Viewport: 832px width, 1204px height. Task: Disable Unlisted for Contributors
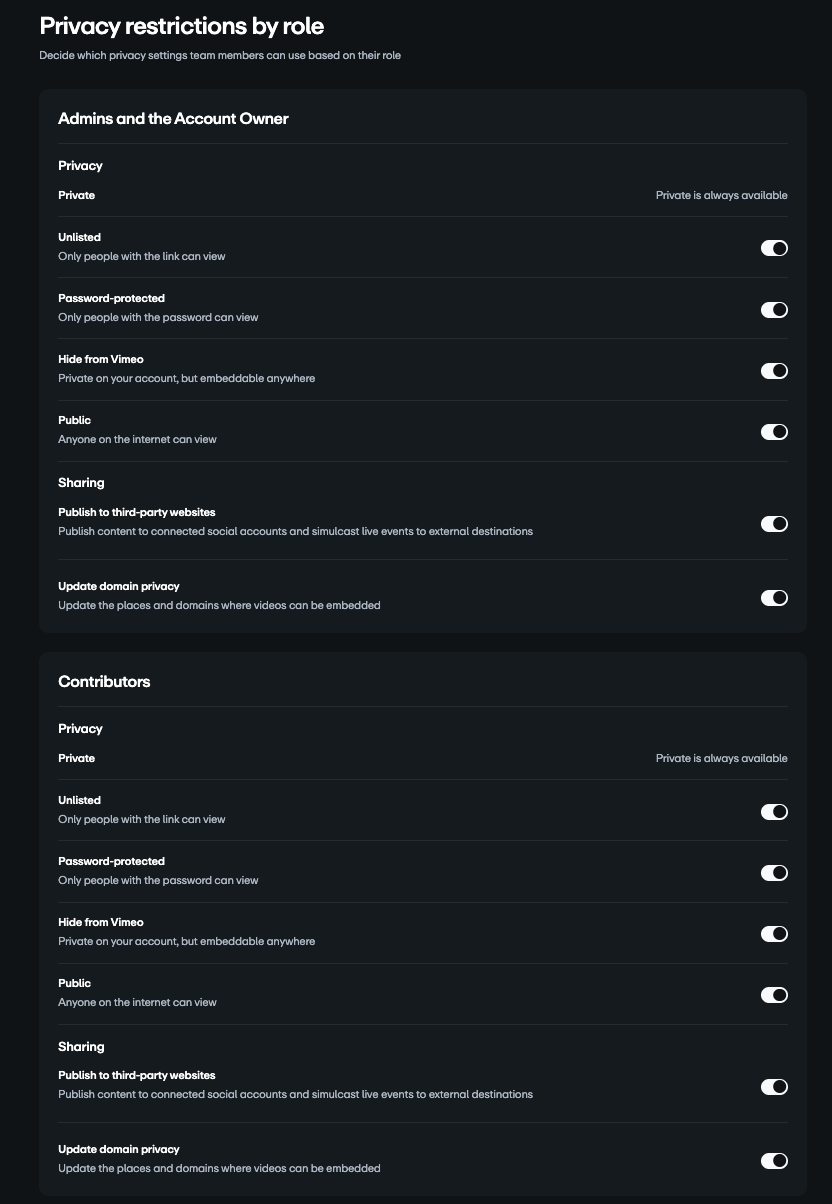774,812
